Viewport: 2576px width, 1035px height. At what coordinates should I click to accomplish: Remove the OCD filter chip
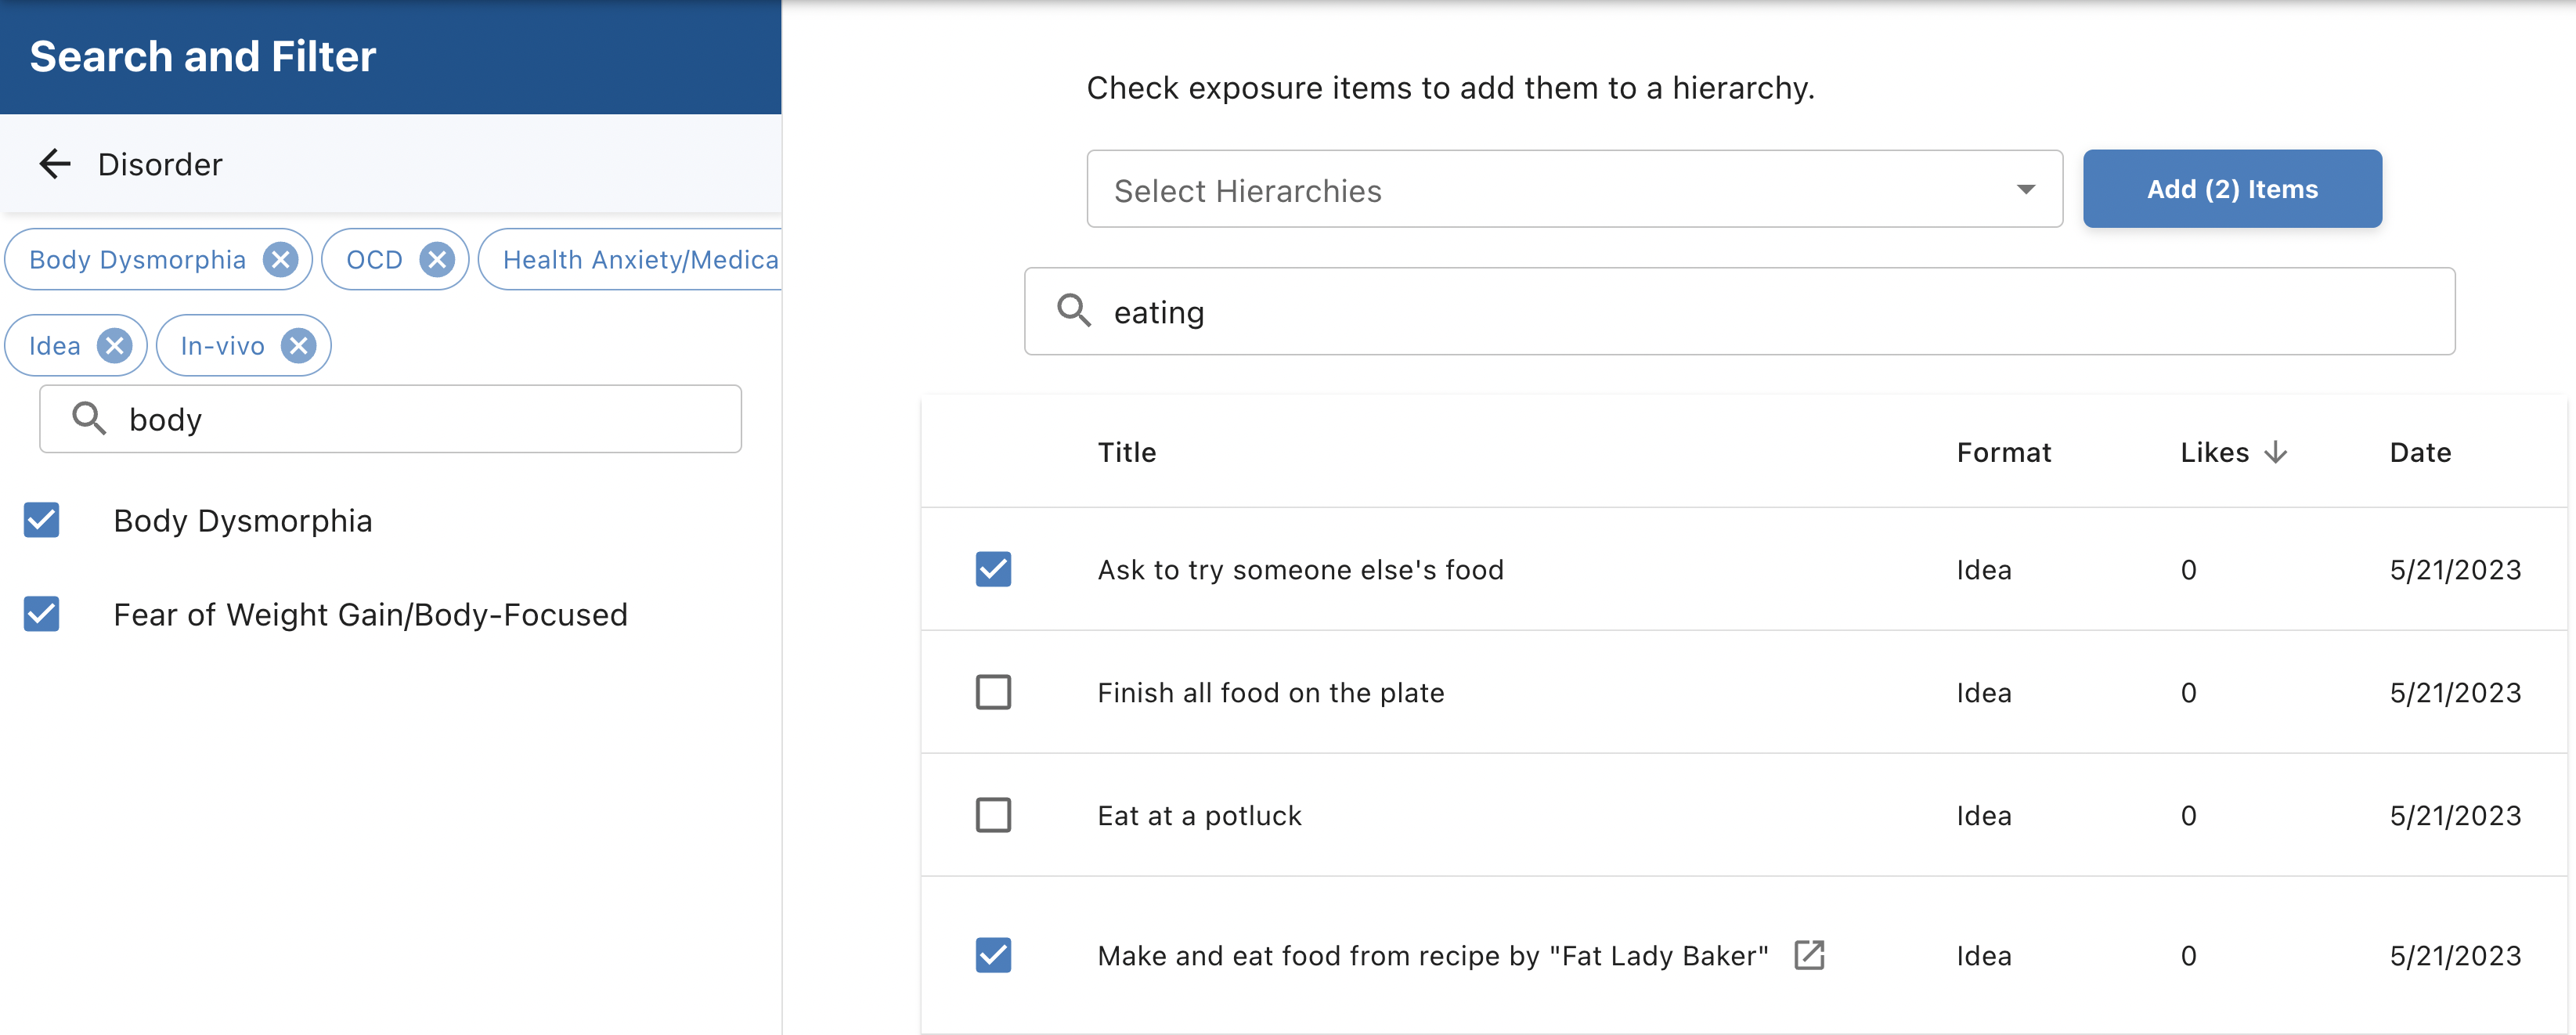point(437,260)
